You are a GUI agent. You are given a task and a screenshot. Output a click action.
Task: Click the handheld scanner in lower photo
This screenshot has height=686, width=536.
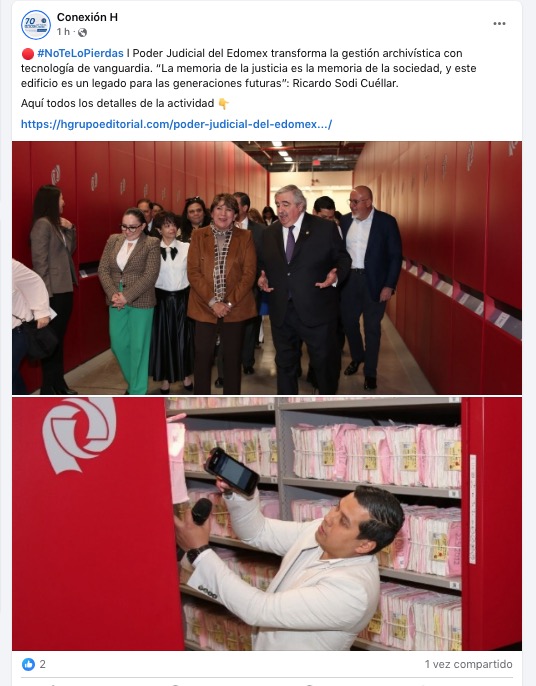coord(231,471)
